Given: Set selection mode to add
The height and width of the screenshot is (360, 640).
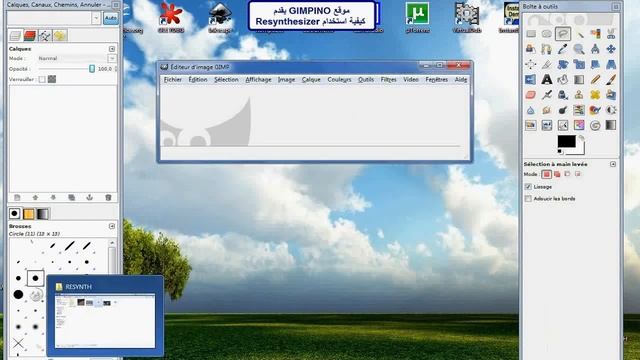Looking at the screenshot, I should [557, 174].
